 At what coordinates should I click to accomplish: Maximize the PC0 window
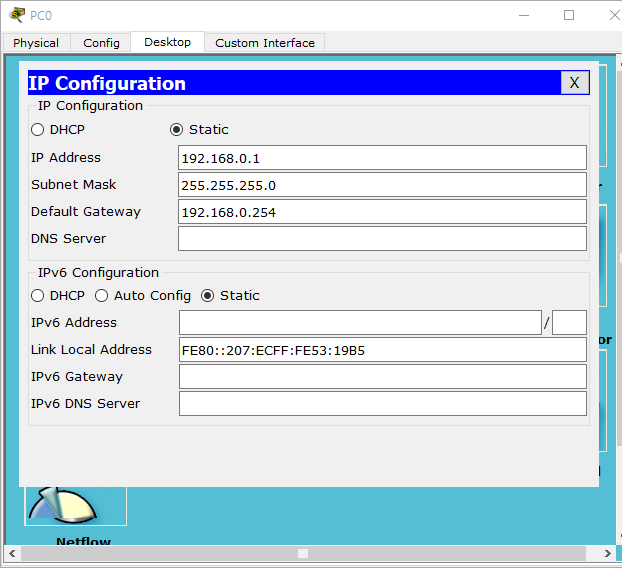569,15
